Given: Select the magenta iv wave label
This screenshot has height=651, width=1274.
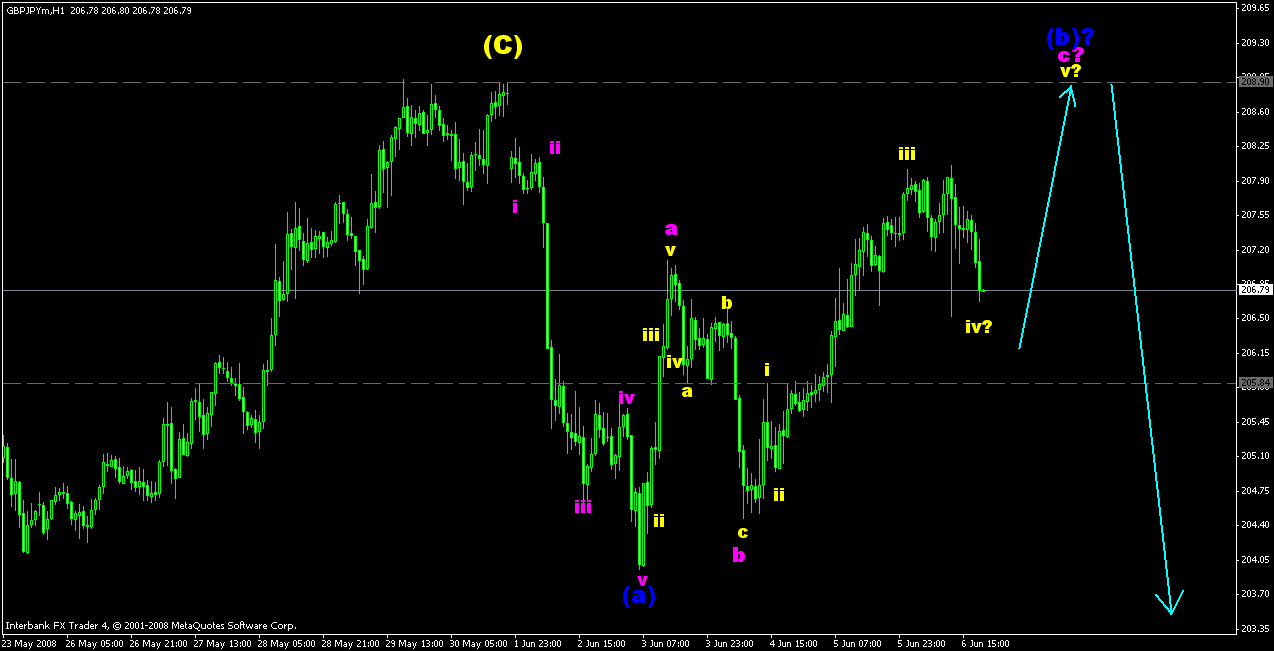Looking at the screenshot, I should (x=626, y=397).
